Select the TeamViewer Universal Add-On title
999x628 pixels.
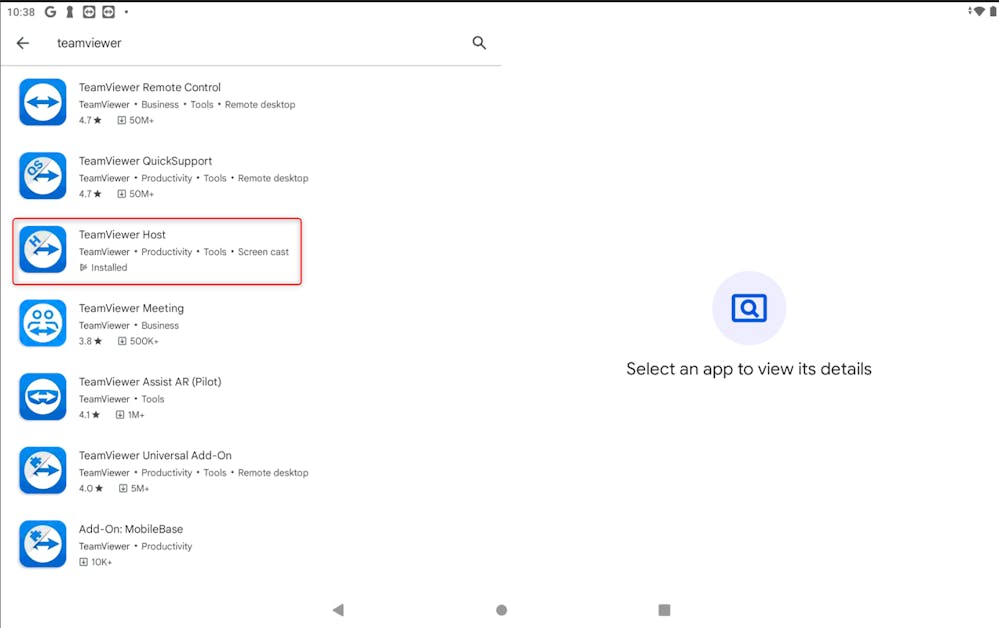point(155,455)
